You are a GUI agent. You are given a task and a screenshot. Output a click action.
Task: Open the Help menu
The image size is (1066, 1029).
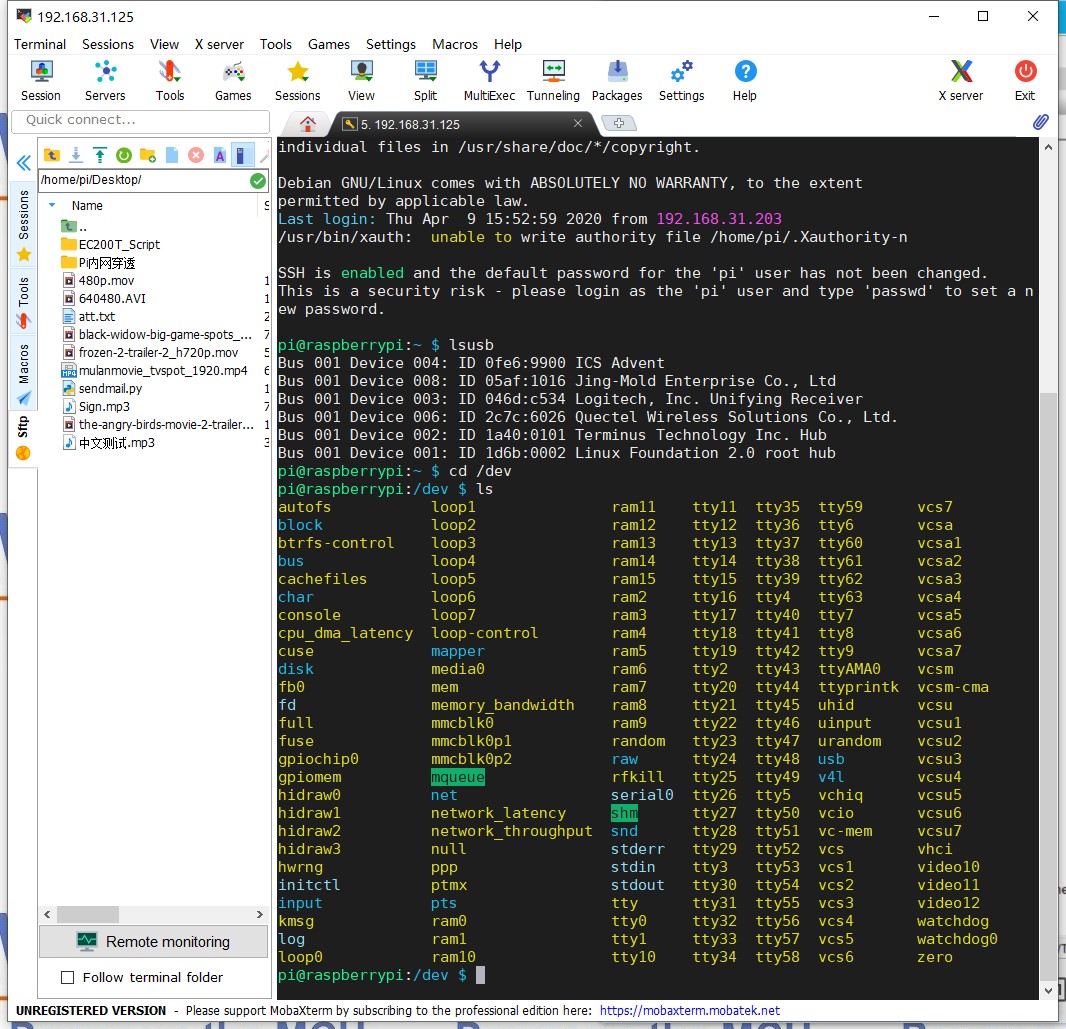tap(508, 44)
